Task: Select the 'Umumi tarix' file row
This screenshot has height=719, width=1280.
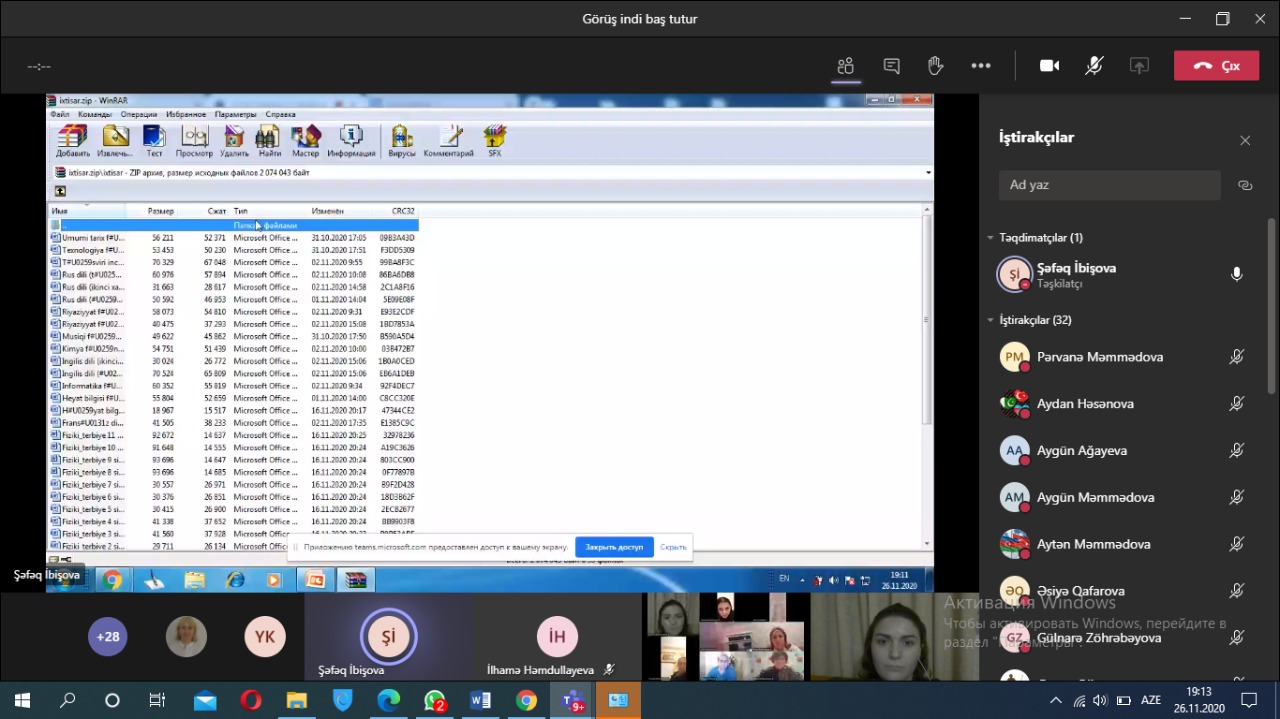Action: [x=233, y=238]
